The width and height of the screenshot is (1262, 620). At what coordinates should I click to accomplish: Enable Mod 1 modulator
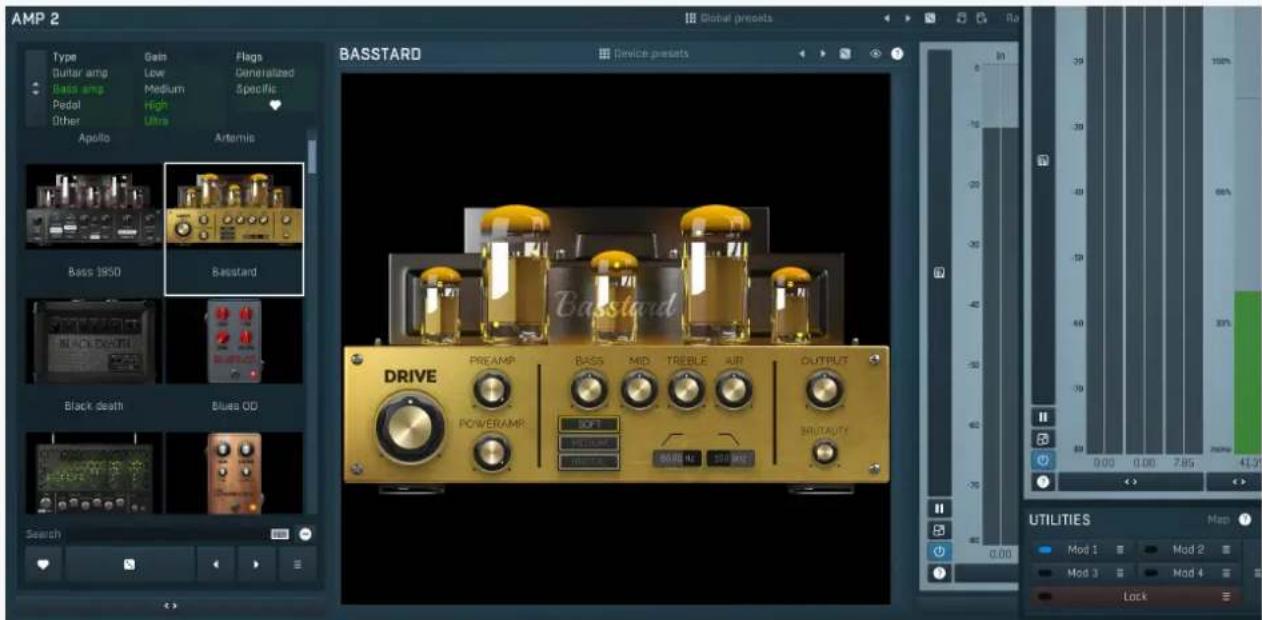(x=1045, y=549)
